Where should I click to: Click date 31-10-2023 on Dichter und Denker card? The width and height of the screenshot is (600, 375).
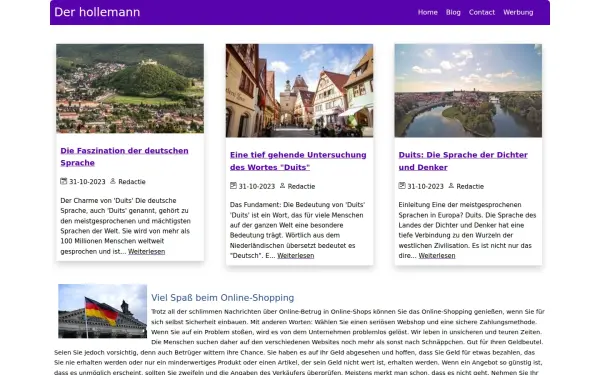pos(425,186)
